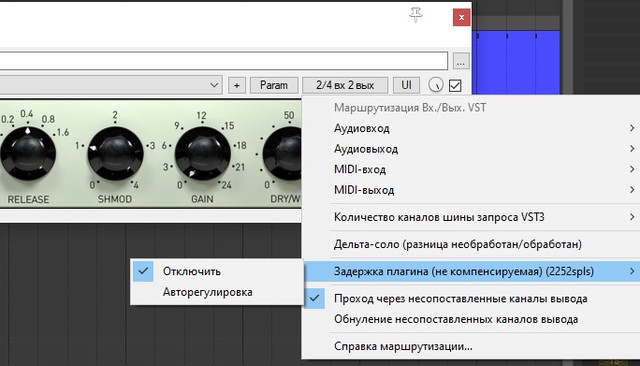
Task: Select the checked Отключить option
Action: tap(217, 271)
